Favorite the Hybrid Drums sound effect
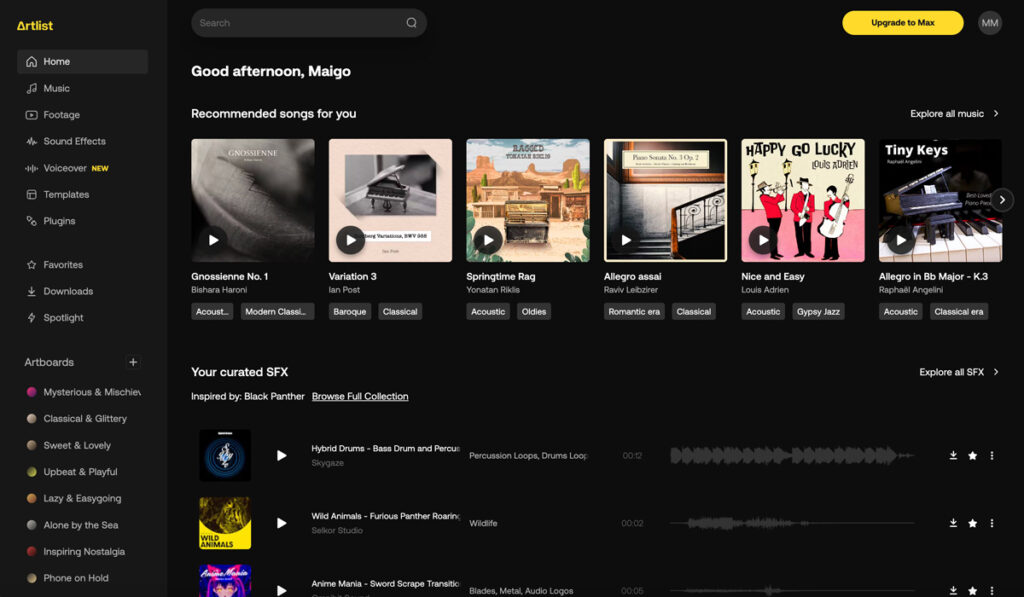Screen dimensions: 1024x597 (x=972, y=455)
